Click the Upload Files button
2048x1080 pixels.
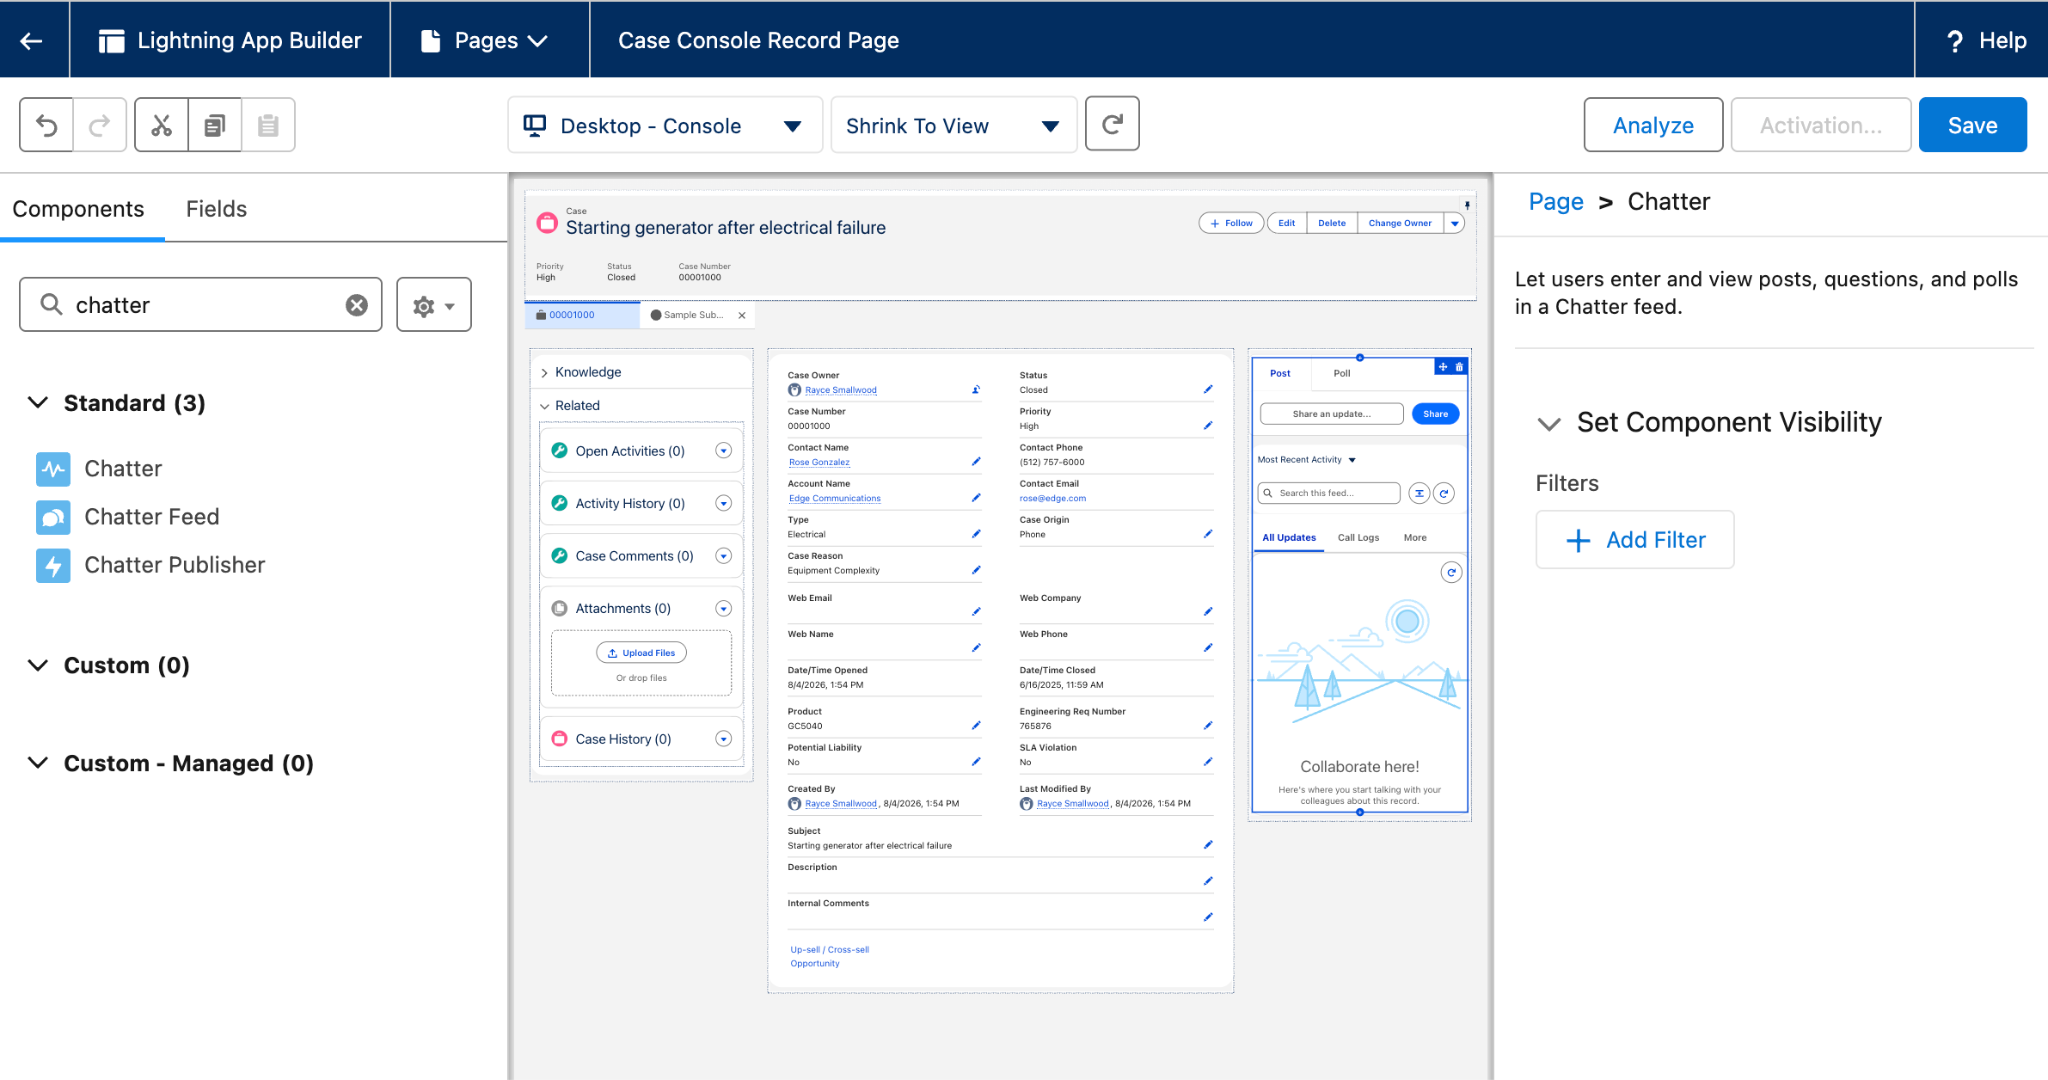click(641, 653)
